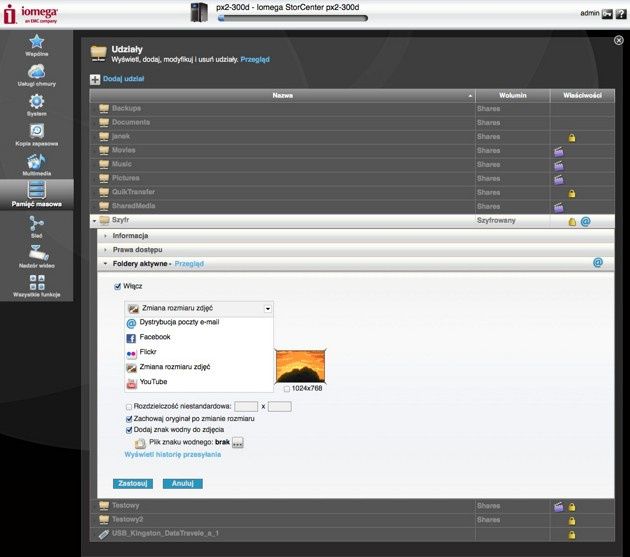Screen dimensions: 630x557
Task: Click lock icon in USB_Kingston row
Action: coord(572,535)
